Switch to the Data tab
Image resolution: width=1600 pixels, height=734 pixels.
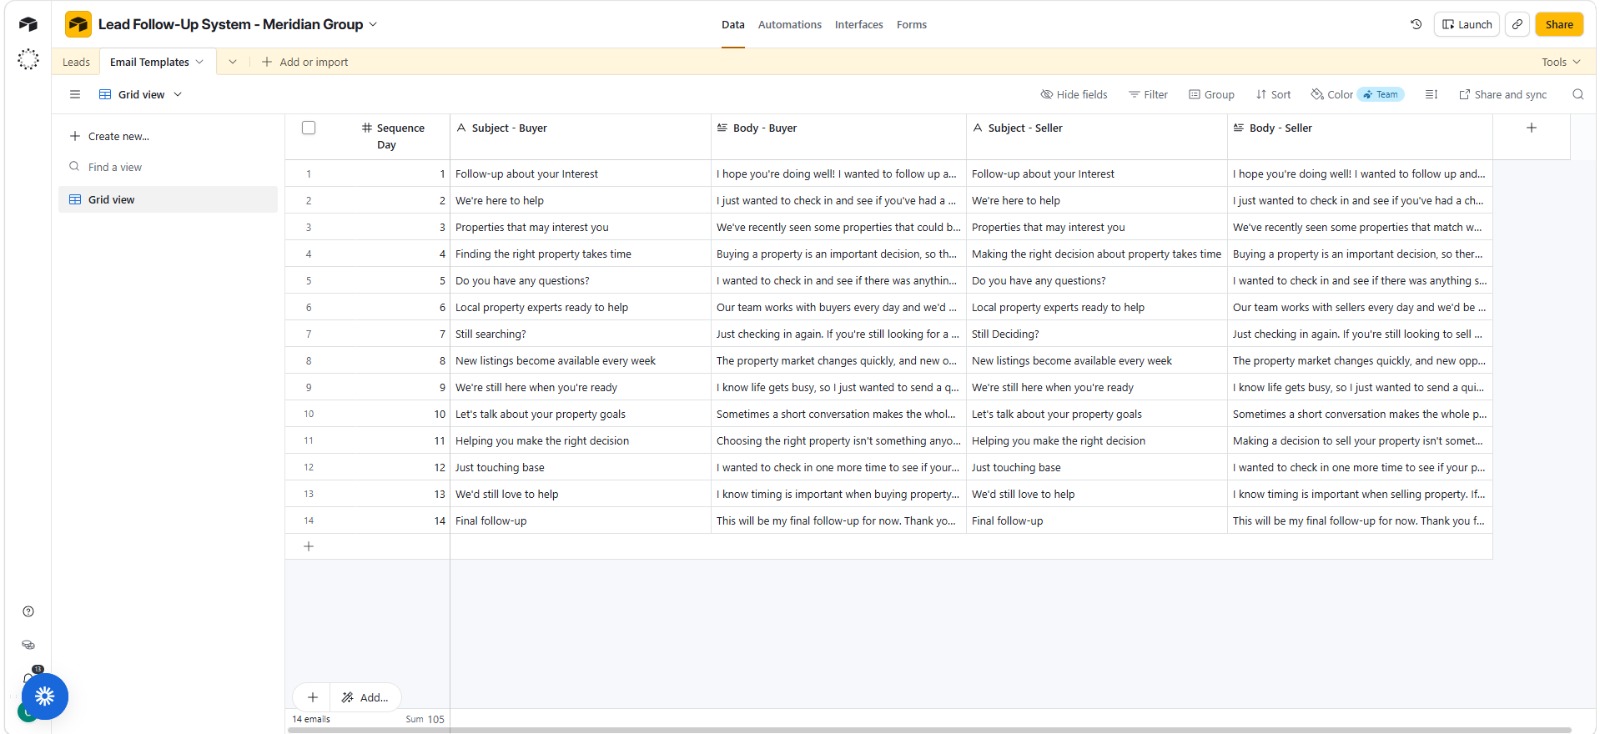point(733,24)
